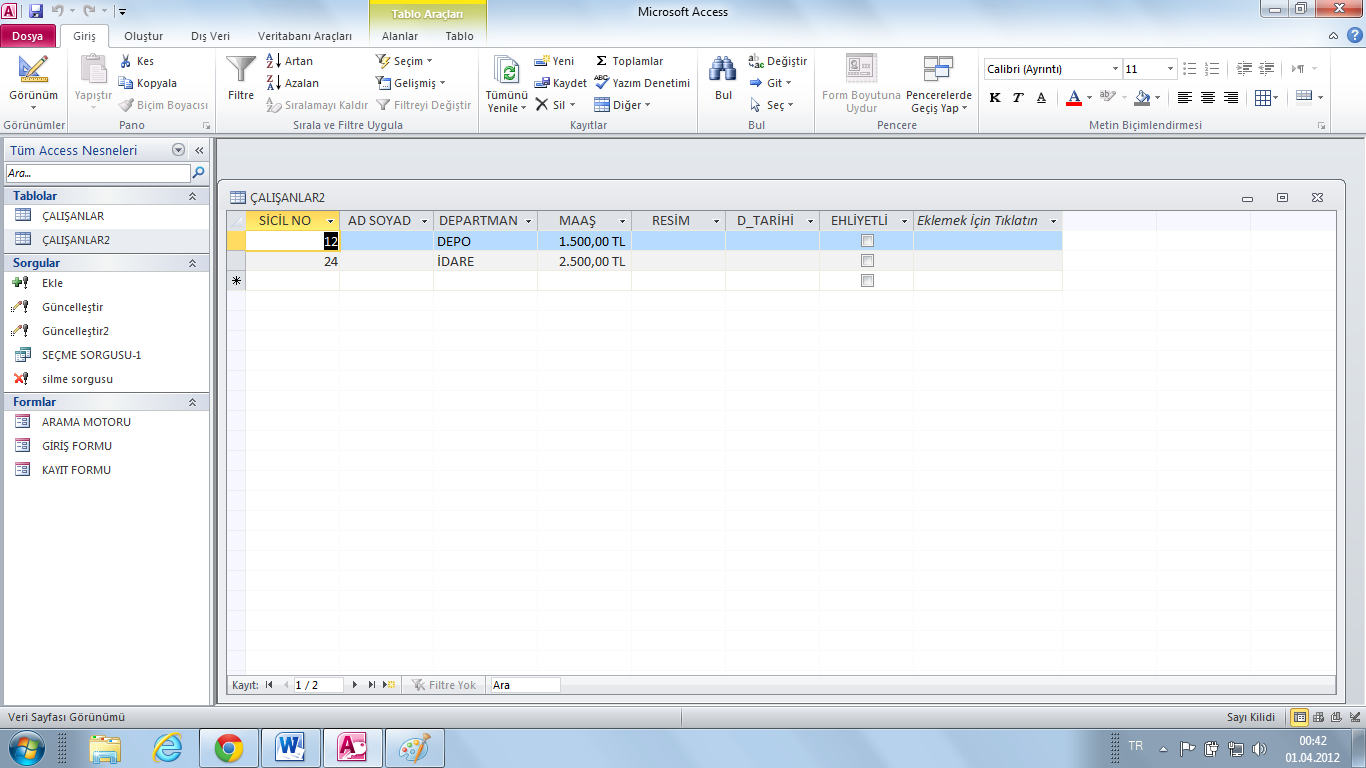This screenshot has height=768, width=1366.
Task: Click Sil delete button
Action: (555, 105)
